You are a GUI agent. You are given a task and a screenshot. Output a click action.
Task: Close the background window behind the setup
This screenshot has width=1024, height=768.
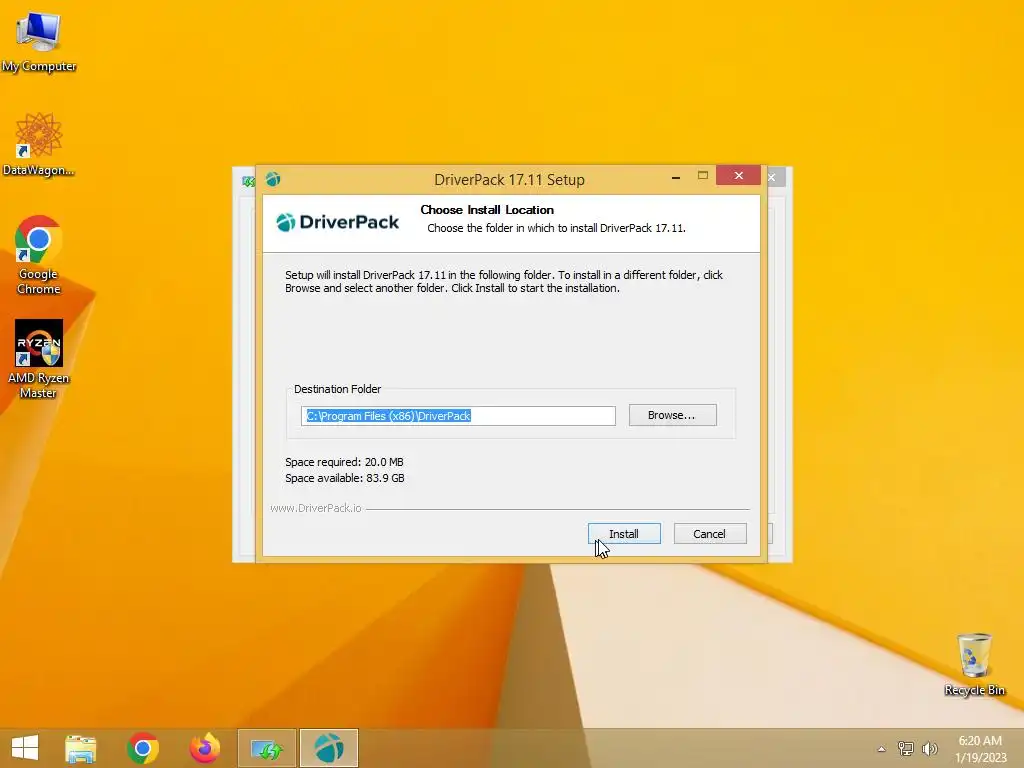coord(773,178)
